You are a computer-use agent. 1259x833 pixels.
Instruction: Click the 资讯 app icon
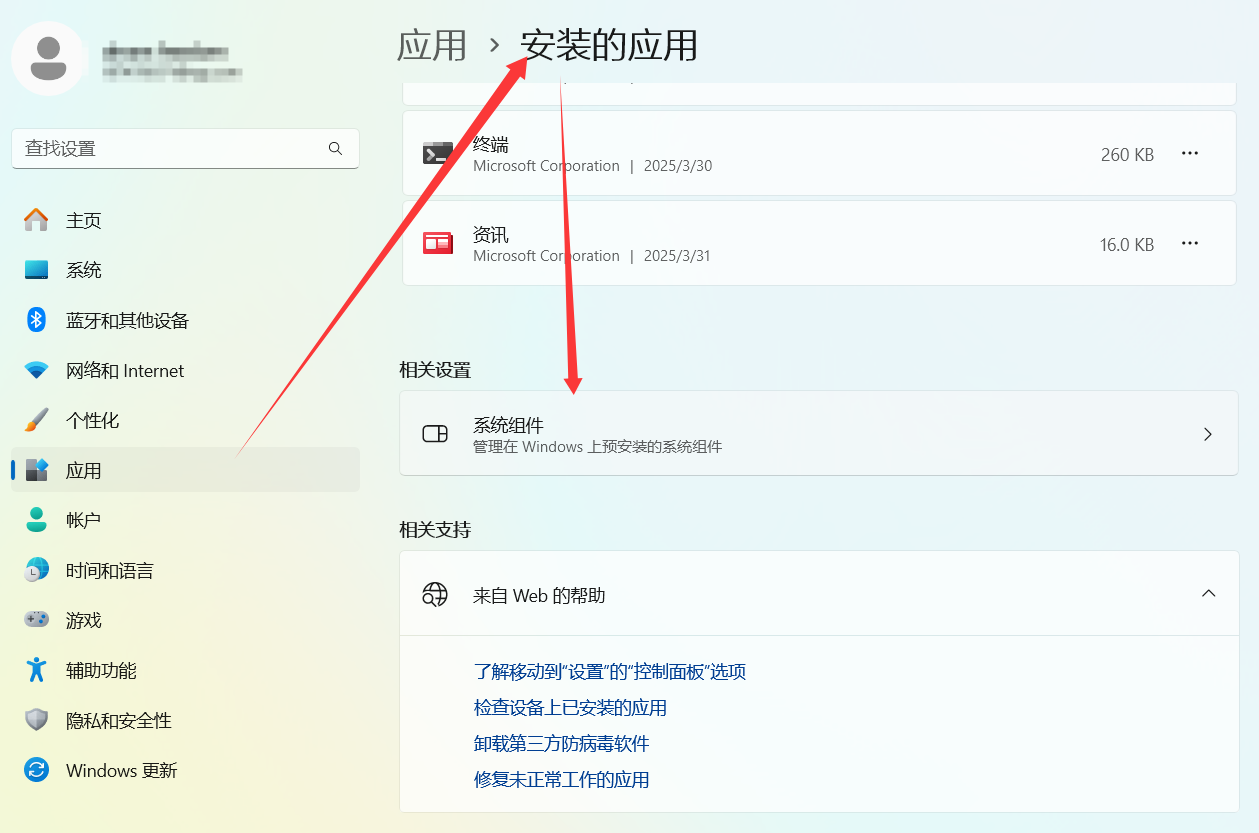click(x=437, y=243)
